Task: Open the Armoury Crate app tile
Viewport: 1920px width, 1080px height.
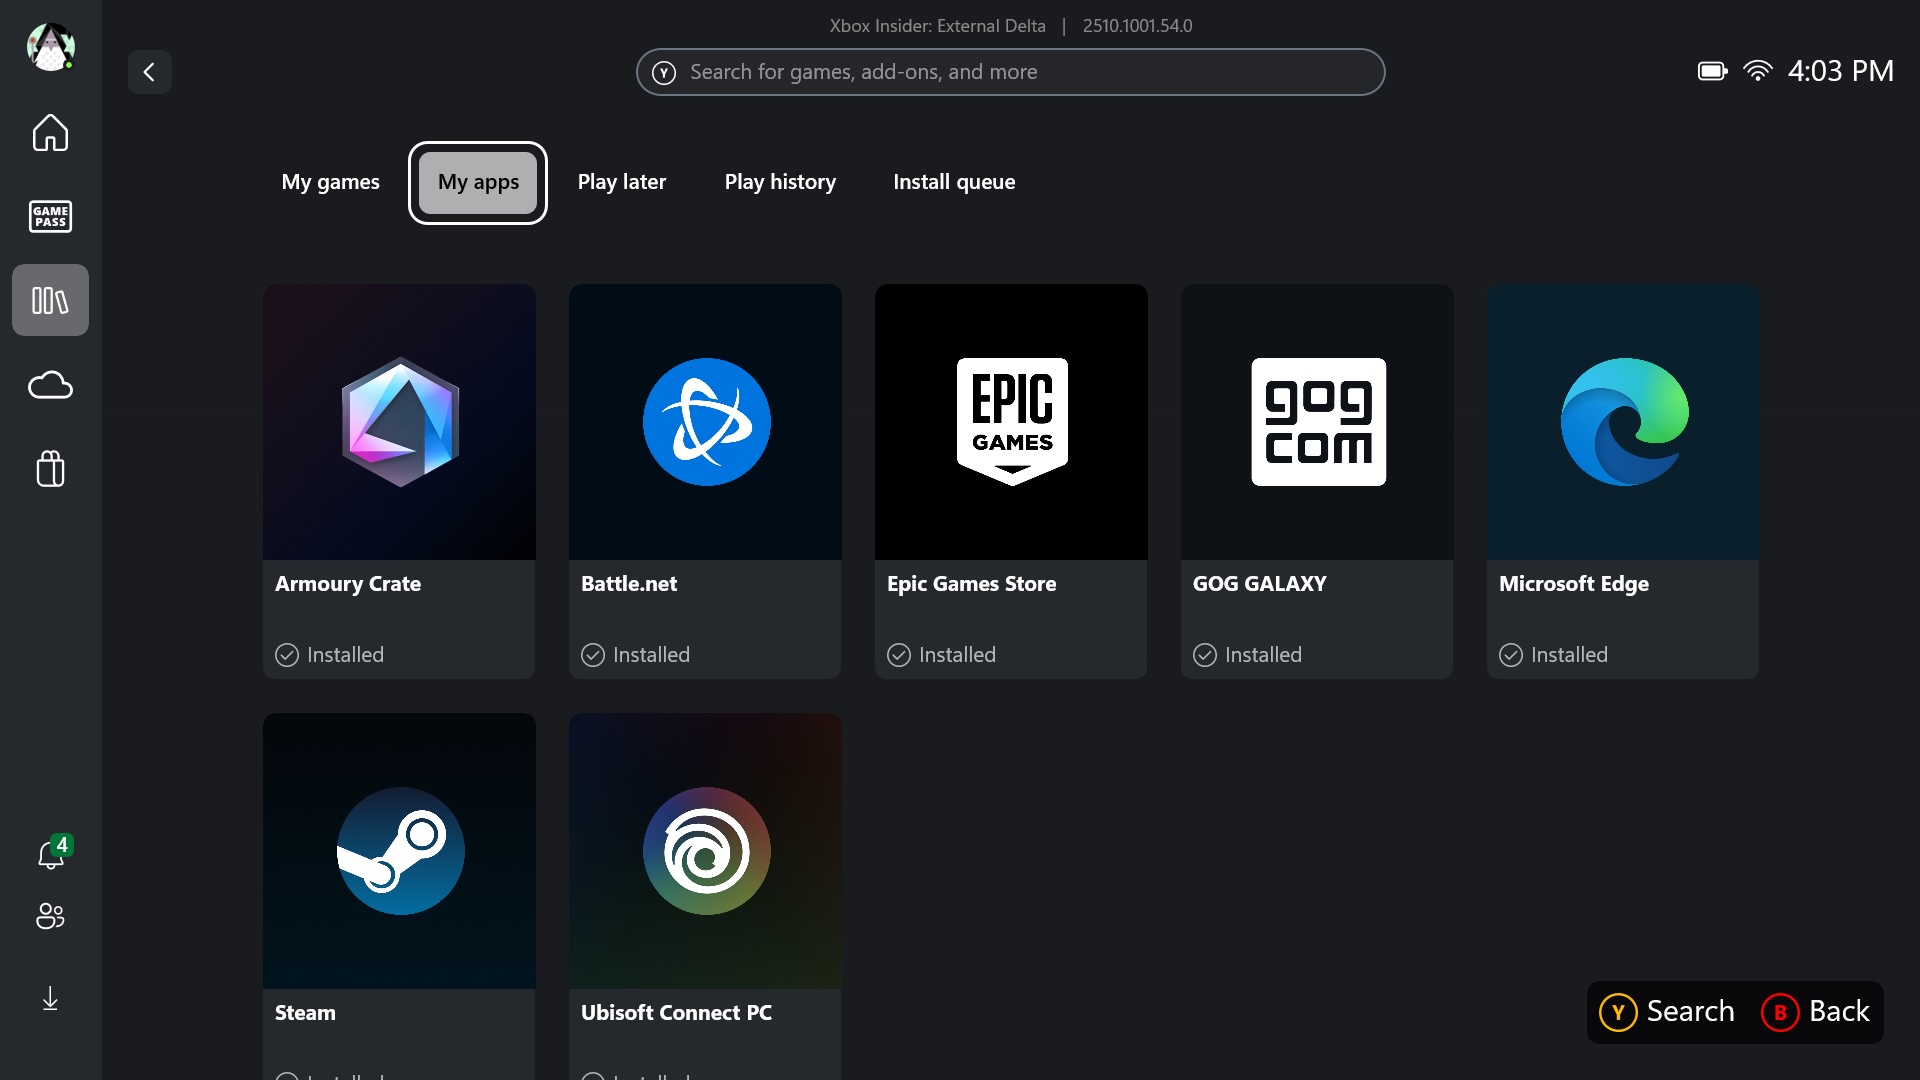Action: [399, 480]
